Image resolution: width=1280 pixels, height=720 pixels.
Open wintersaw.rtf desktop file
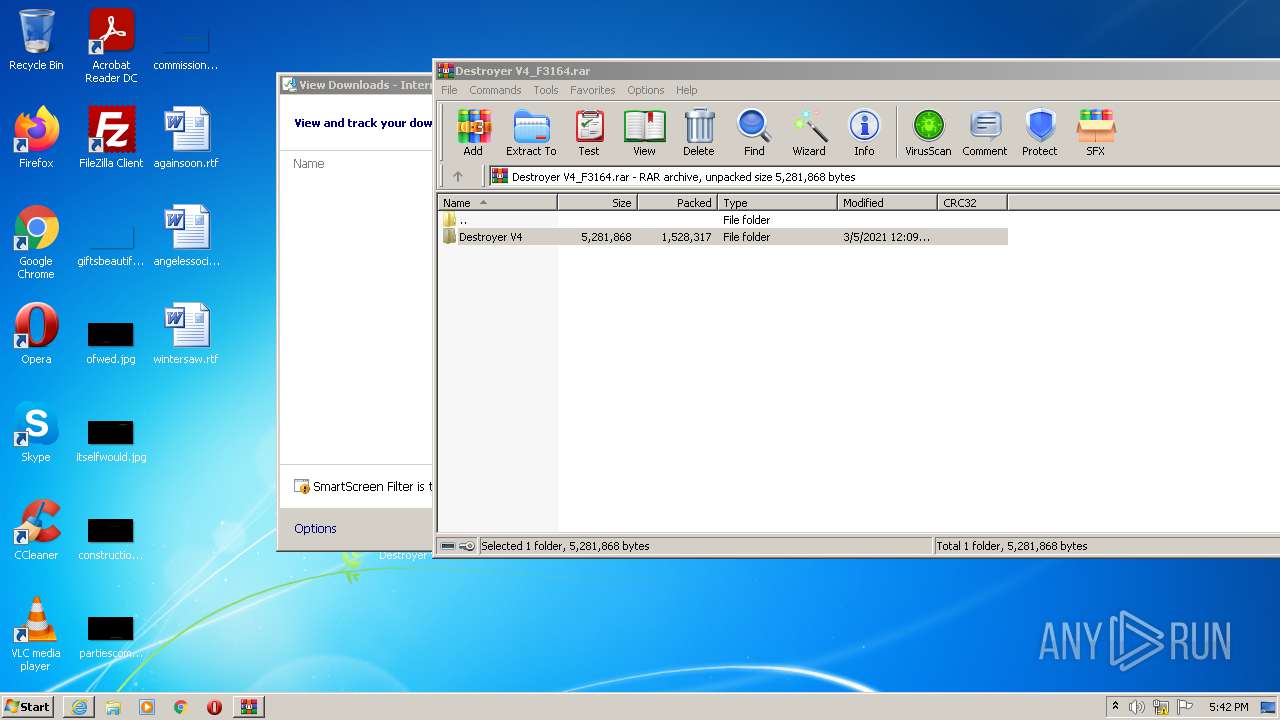tap(186, 334)
